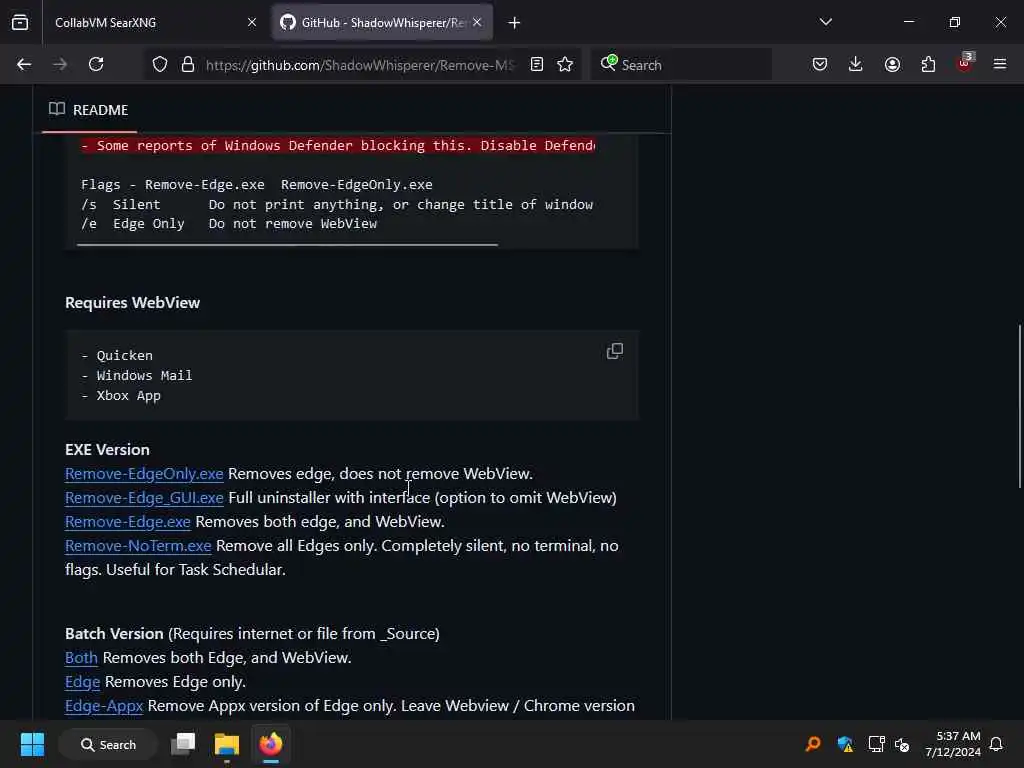
Task: Click the '- Windows Mail' code line
Action: pos(136,376)
